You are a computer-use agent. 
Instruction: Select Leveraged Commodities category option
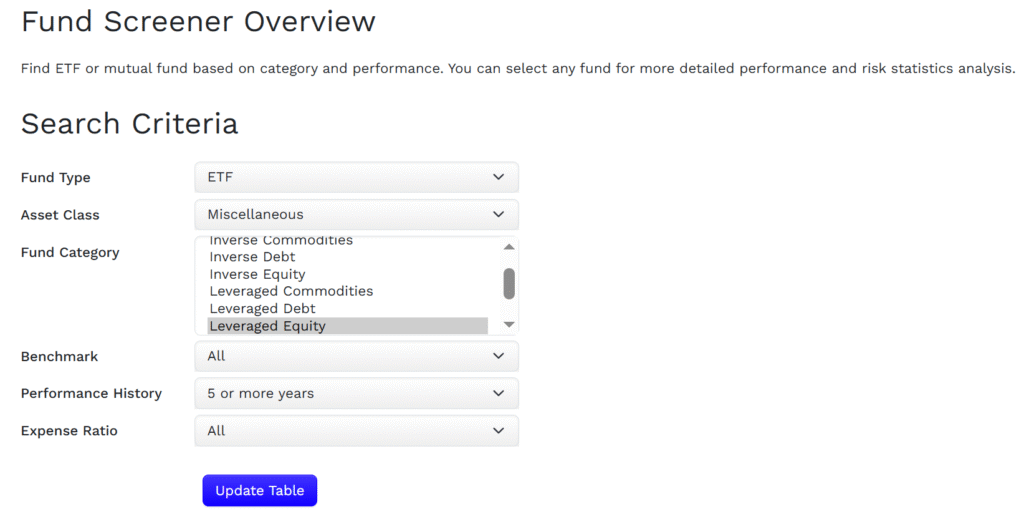pyautogui.click(x=291, y=291)
